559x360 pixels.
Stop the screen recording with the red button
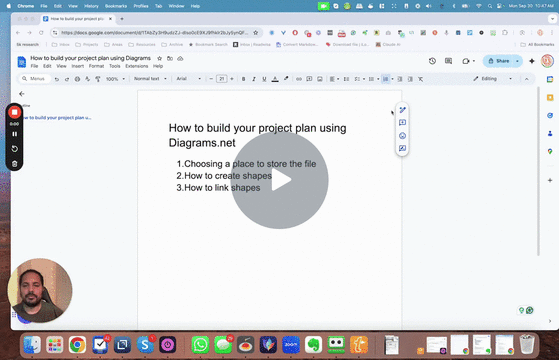[15, 112]
